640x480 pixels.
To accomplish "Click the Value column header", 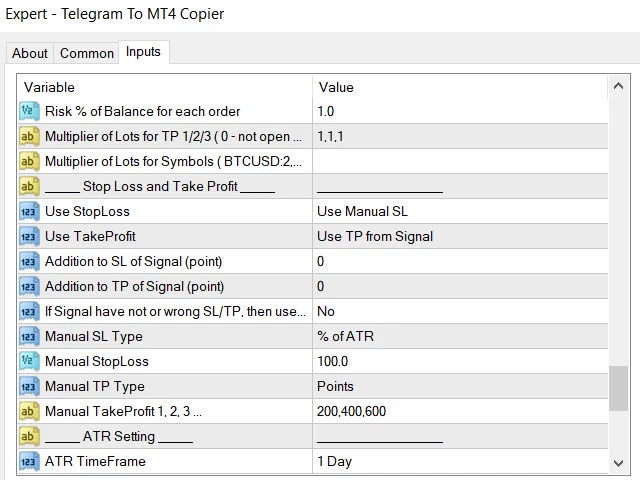I will pos(460,87).
